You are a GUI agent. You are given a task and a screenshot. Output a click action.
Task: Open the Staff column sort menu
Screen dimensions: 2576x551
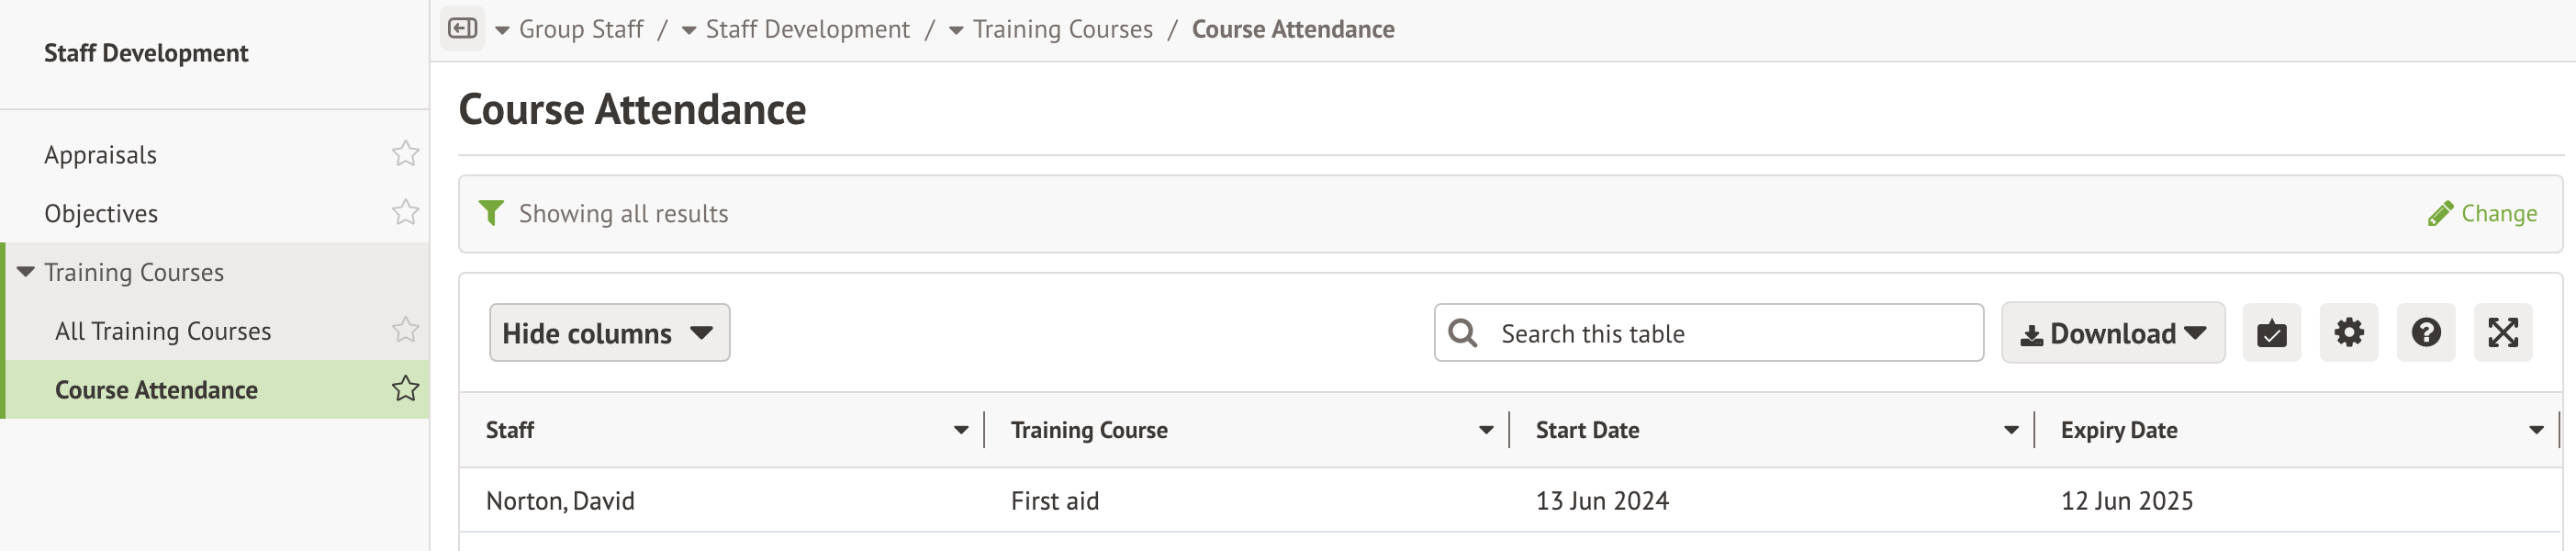[x=960, y=430]
